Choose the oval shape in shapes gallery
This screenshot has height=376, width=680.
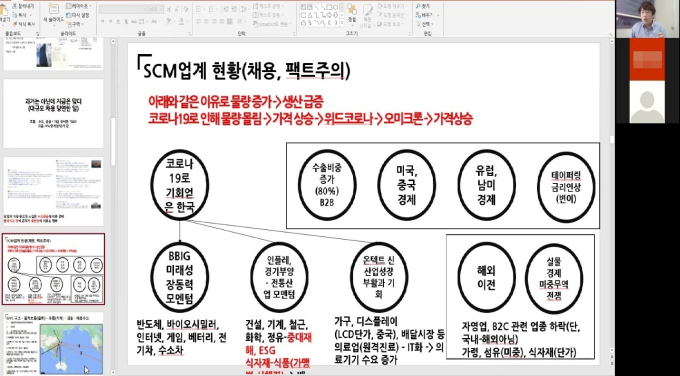pos(336,7)
